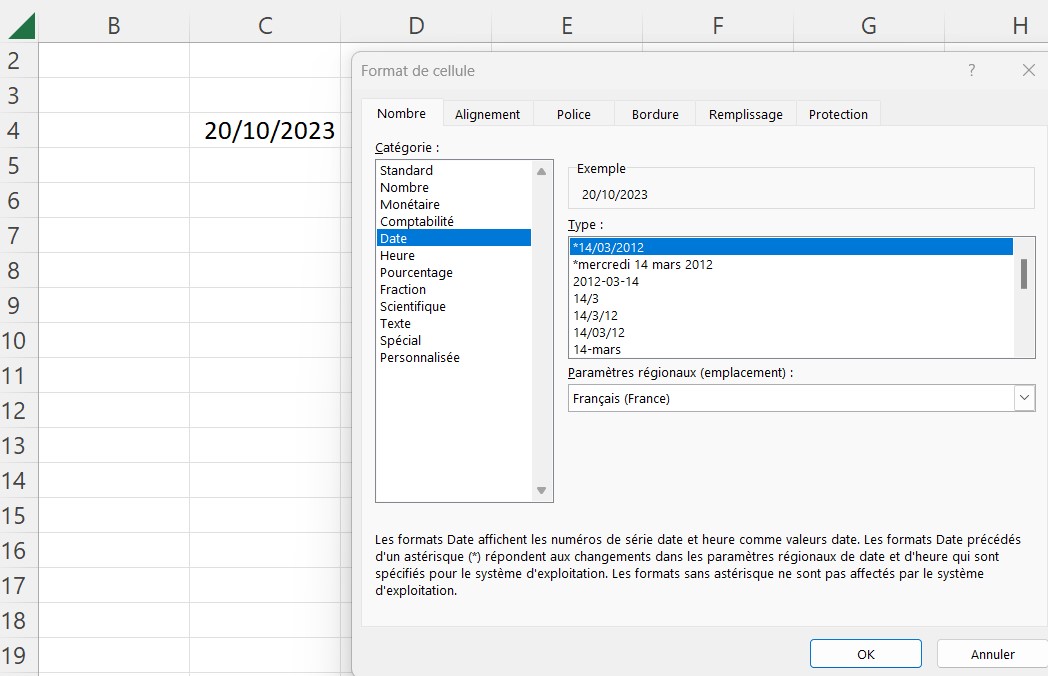Pick the Scientifique category
This screenshot has width=1048, height=676.
click(414, 306)
